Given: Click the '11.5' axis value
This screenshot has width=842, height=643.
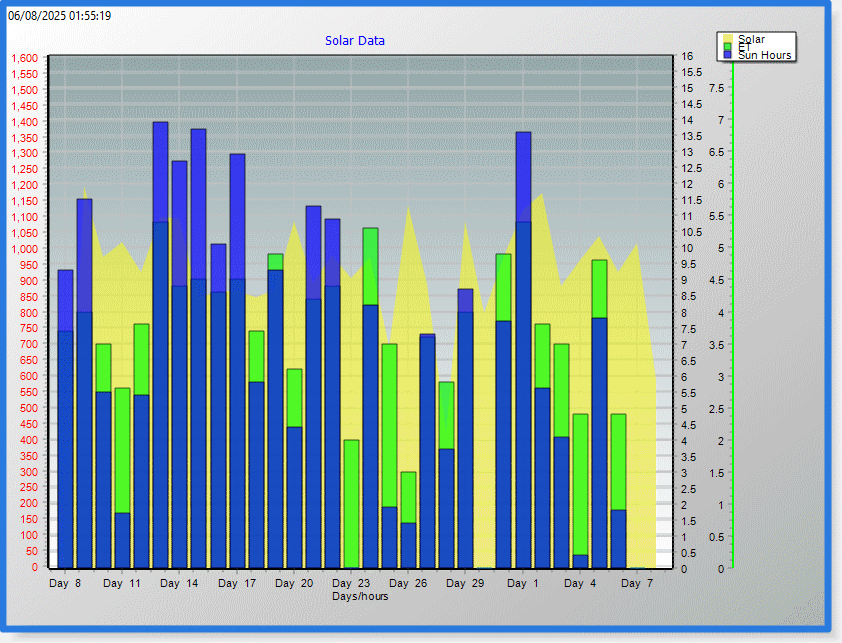Looking at the screenshot, I should [x=692, y=200].
